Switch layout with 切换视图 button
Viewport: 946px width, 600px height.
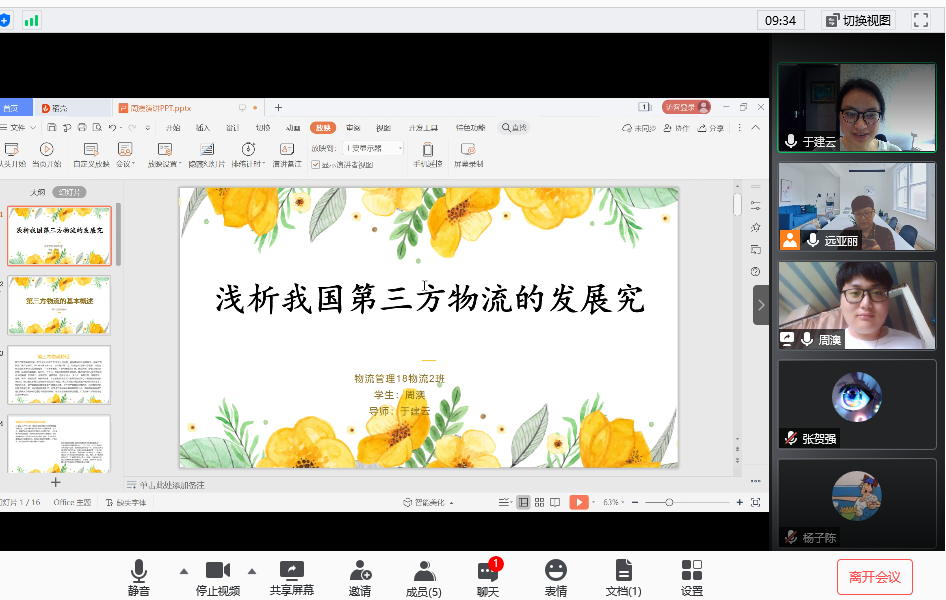click(x=857, y=20)
